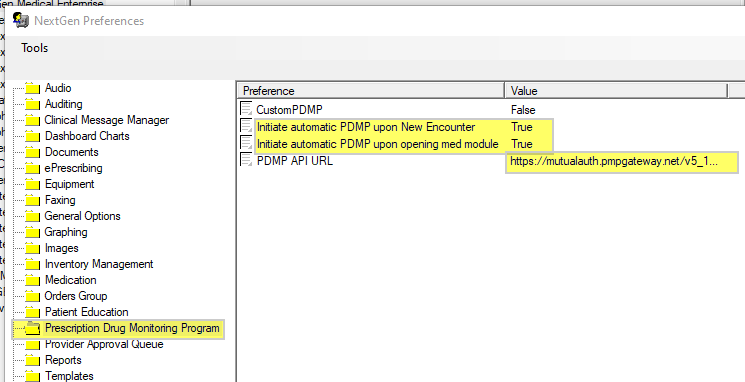Open Clinical Message Manager preferences
Image resolution: width=745 pixels, height=382 pixels.
tap(107, 120)
